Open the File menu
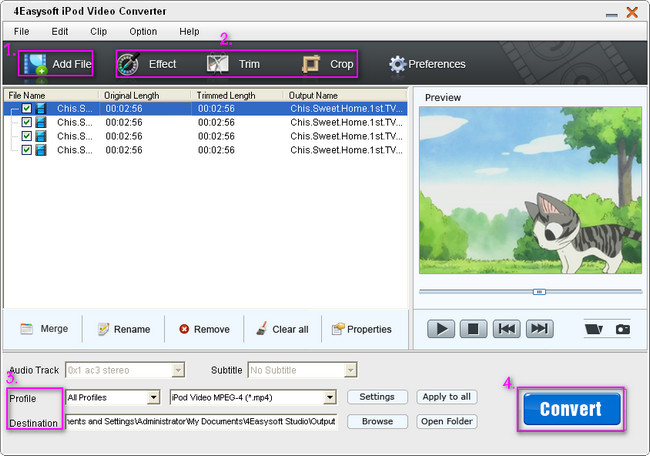The width and height of the screenshot is (650, 456). (21, 32)
